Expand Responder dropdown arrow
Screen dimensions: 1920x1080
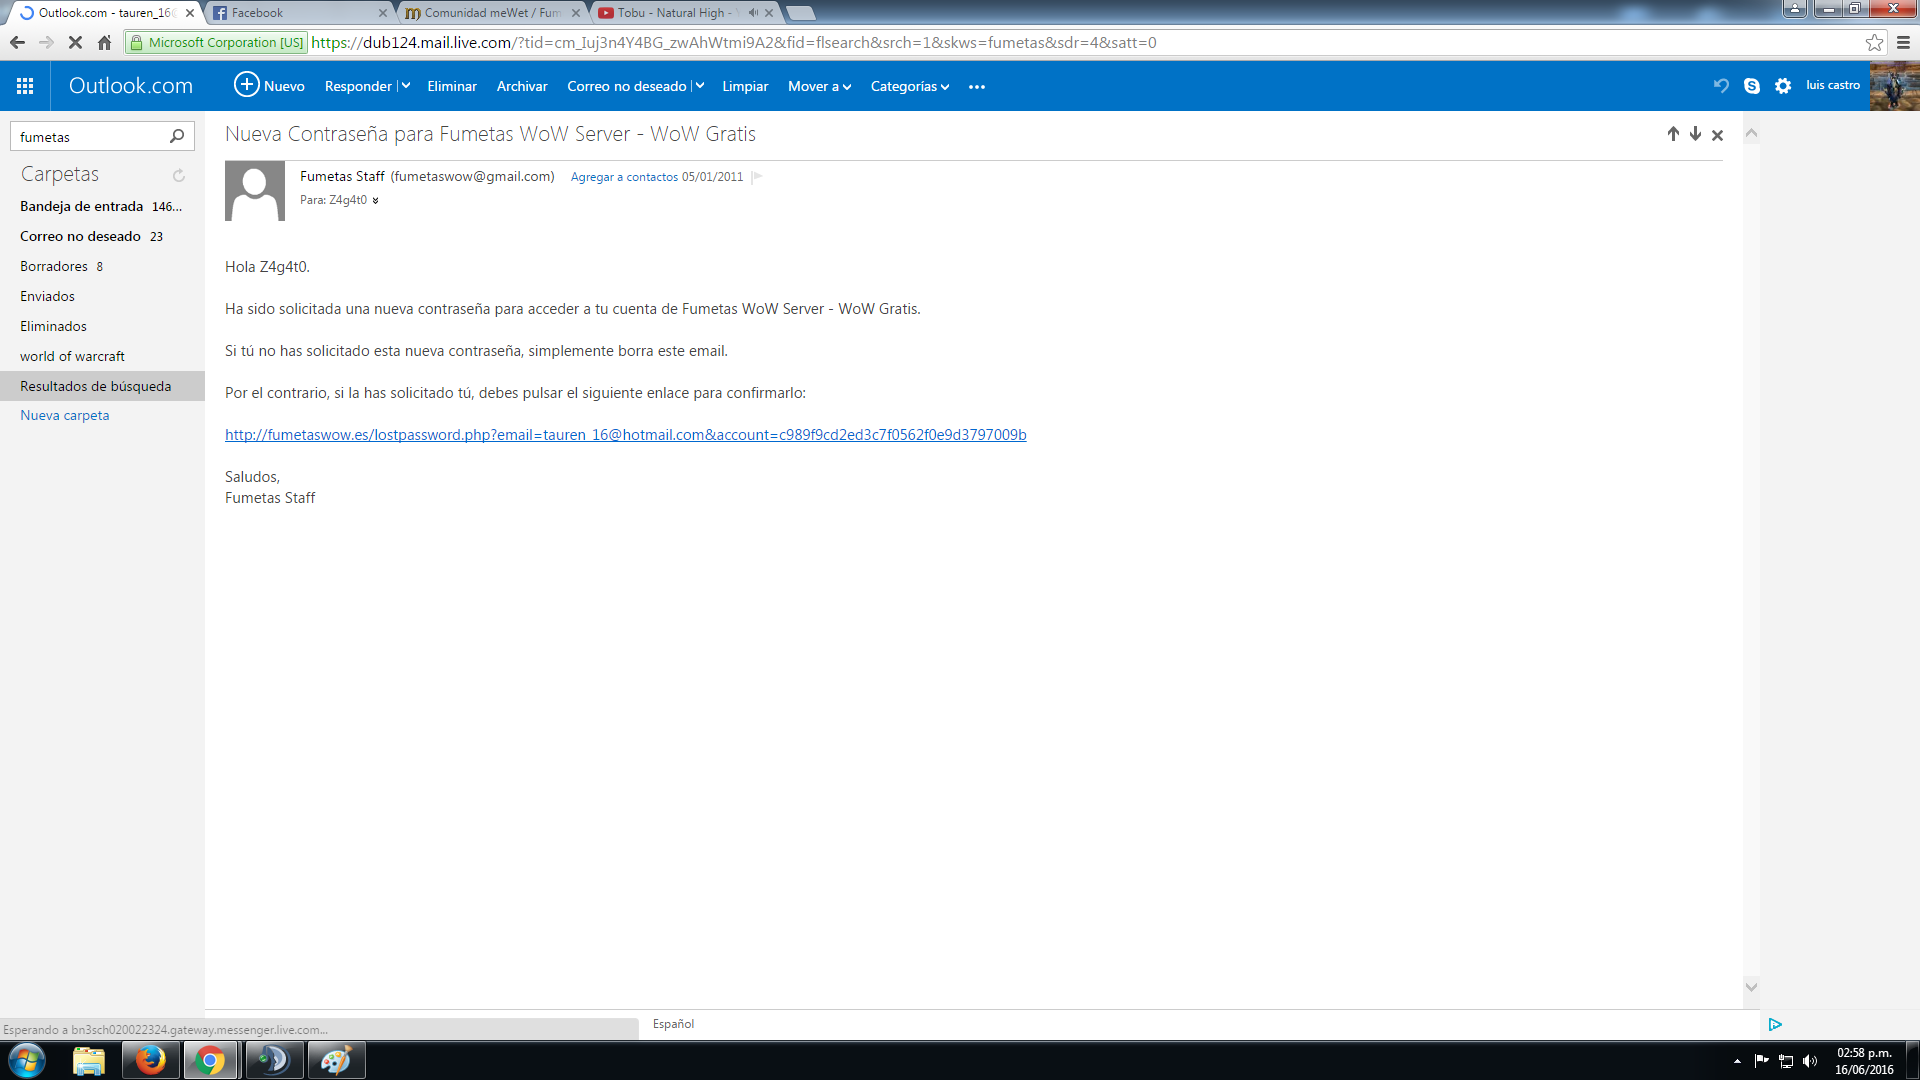pyautogui.click(x=405, y=86)
